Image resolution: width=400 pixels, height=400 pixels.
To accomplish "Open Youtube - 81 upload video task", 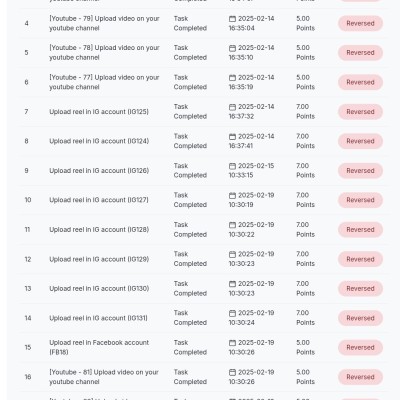I will tap(104, 377).
